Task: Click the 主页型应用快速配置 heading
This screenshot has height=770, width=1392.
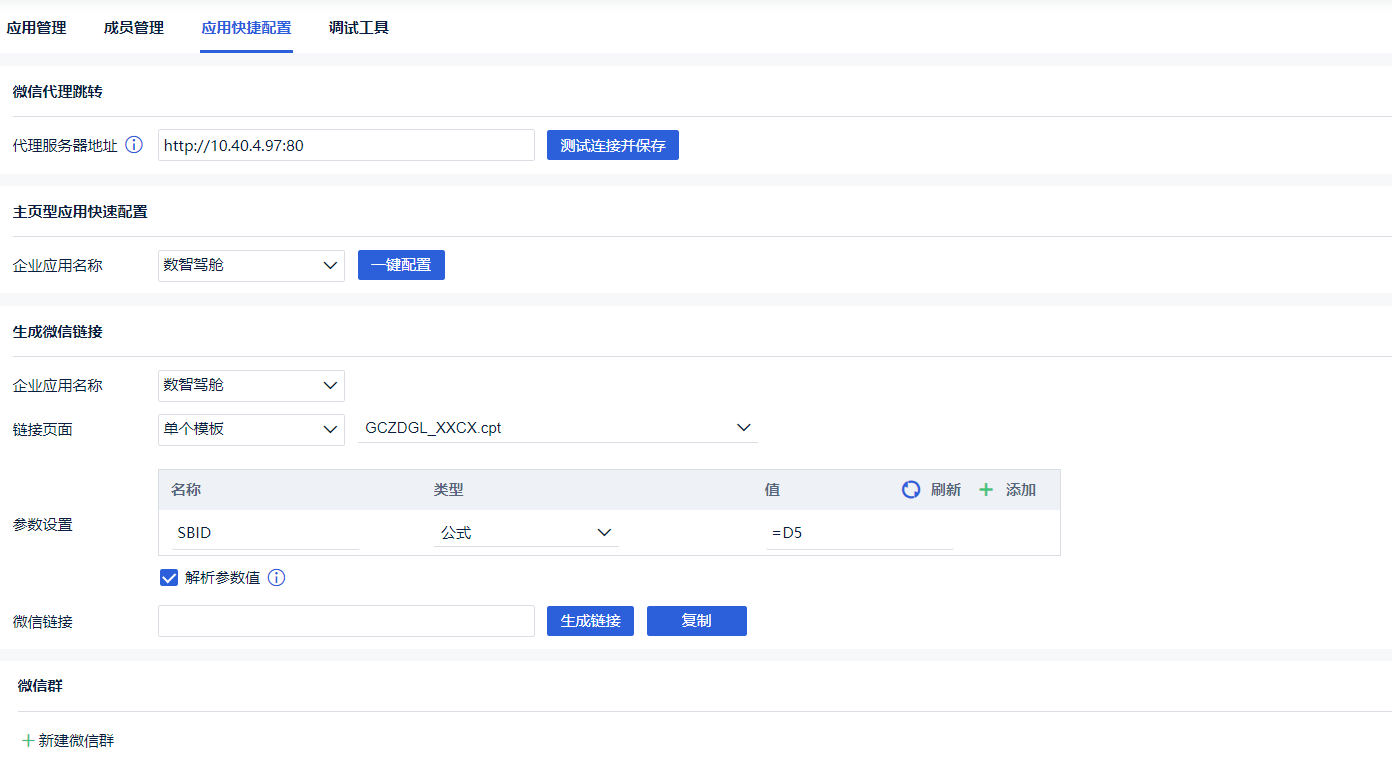Action: (x=80, y=212)
